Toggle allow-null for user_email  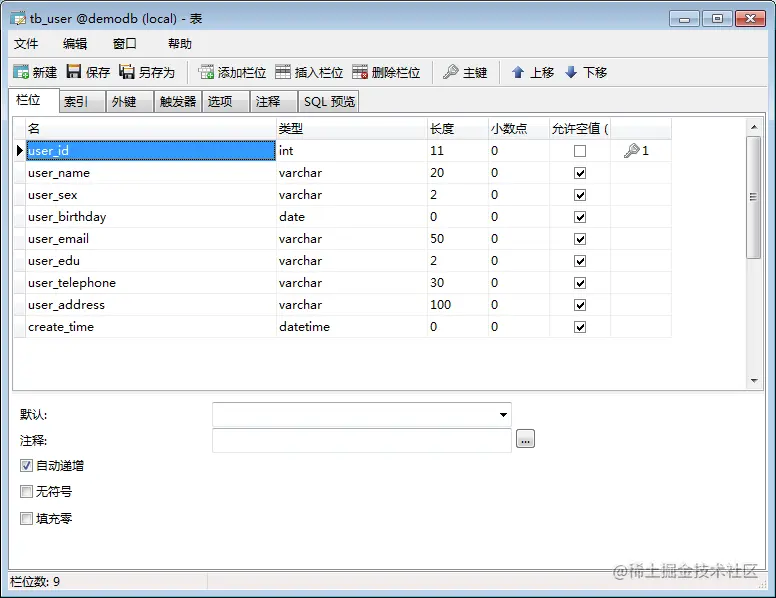click(580, 239)
